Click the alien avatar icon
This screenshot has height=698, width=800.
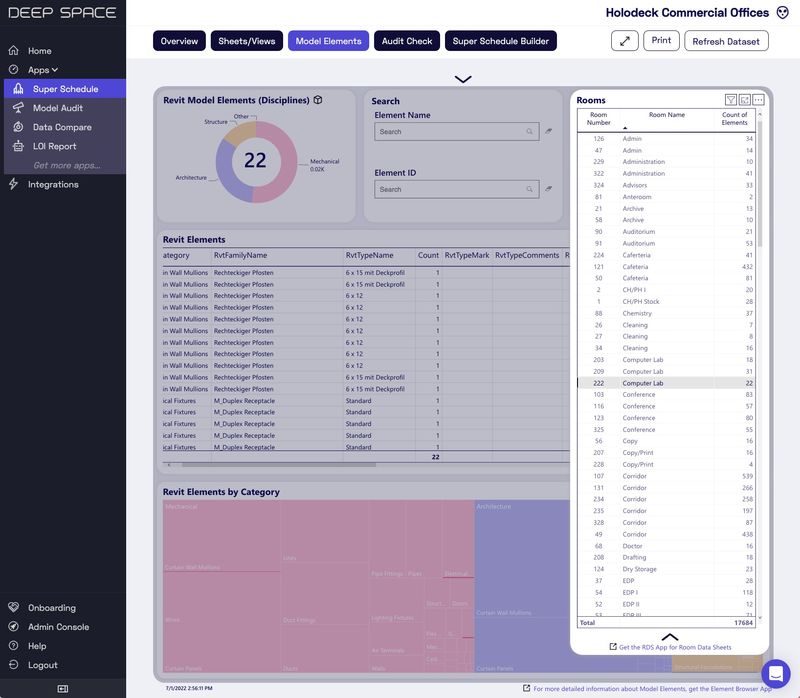pyautogui.click(x=783, y=13)
